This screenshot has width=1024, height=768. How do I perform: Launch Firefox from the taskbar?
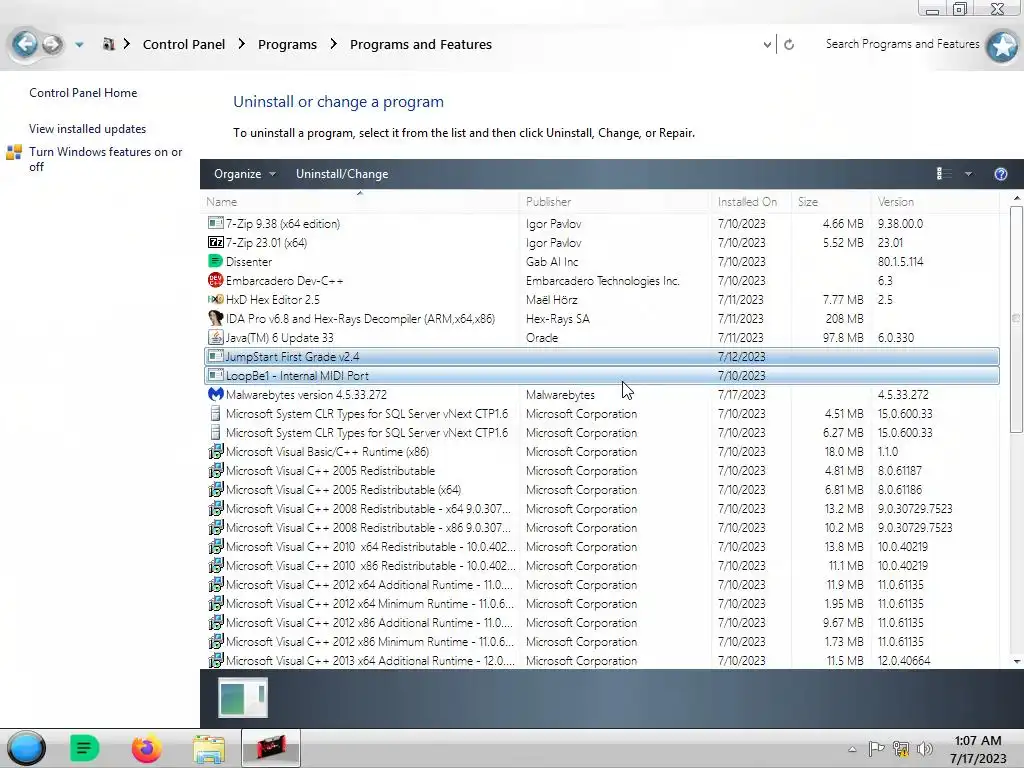click(146, 748)
